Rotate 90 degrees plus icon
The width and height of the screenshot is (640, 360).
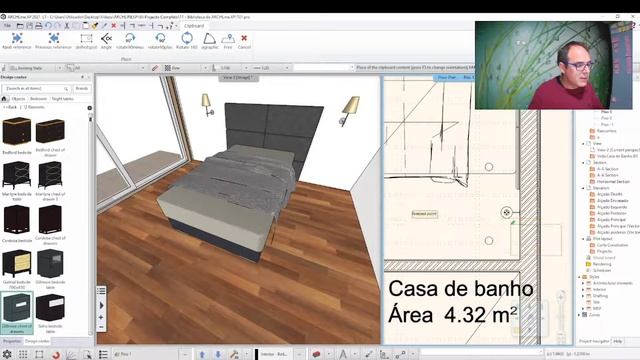pos(160,38)
